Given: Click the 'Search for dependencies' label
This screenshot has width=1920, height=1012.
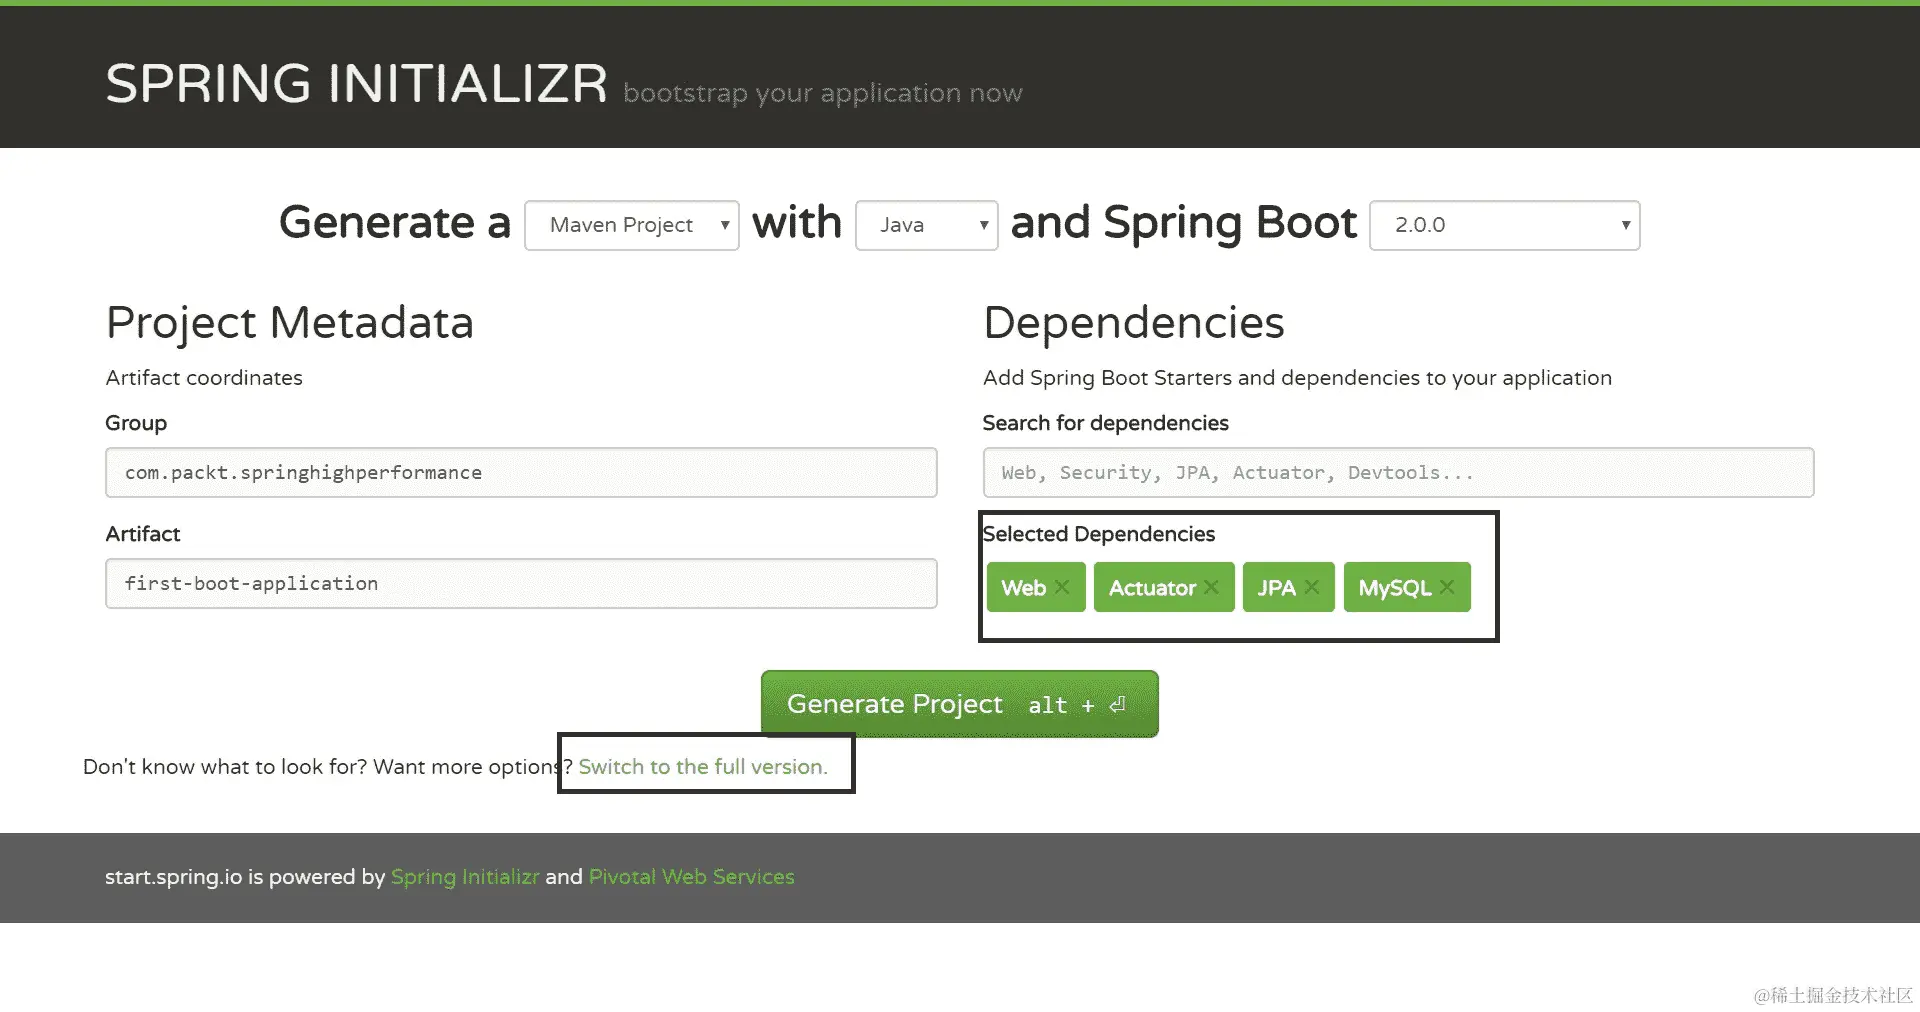Looking at the screenshot, I should [x=1106, y=423].
